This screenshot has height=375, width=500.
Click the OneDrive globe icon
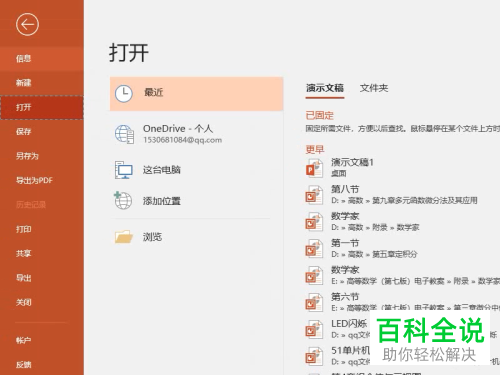pos(124,134)
